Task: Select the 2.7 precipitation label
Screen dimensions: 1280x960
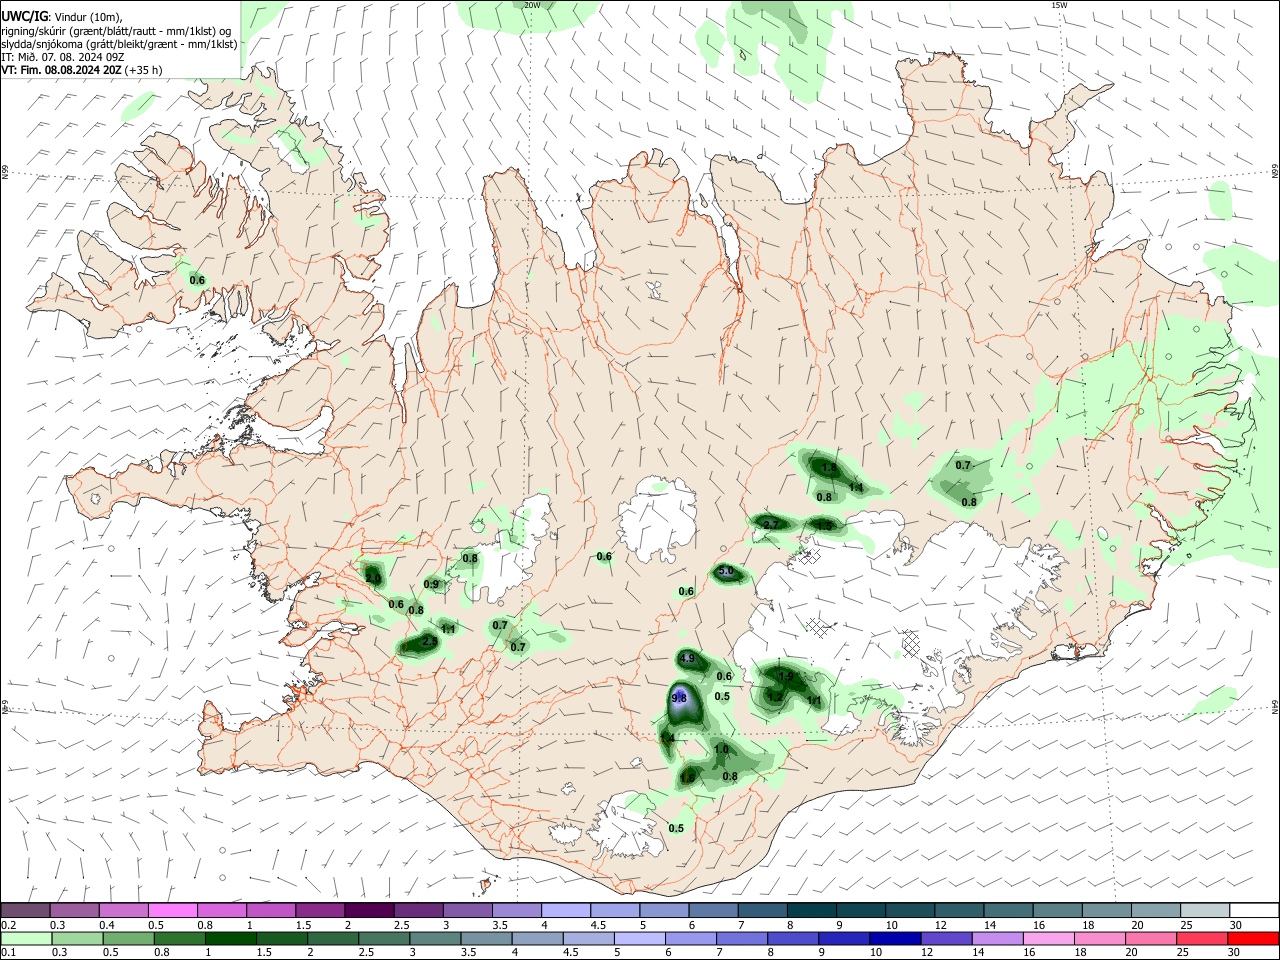Action: (771, 524)
